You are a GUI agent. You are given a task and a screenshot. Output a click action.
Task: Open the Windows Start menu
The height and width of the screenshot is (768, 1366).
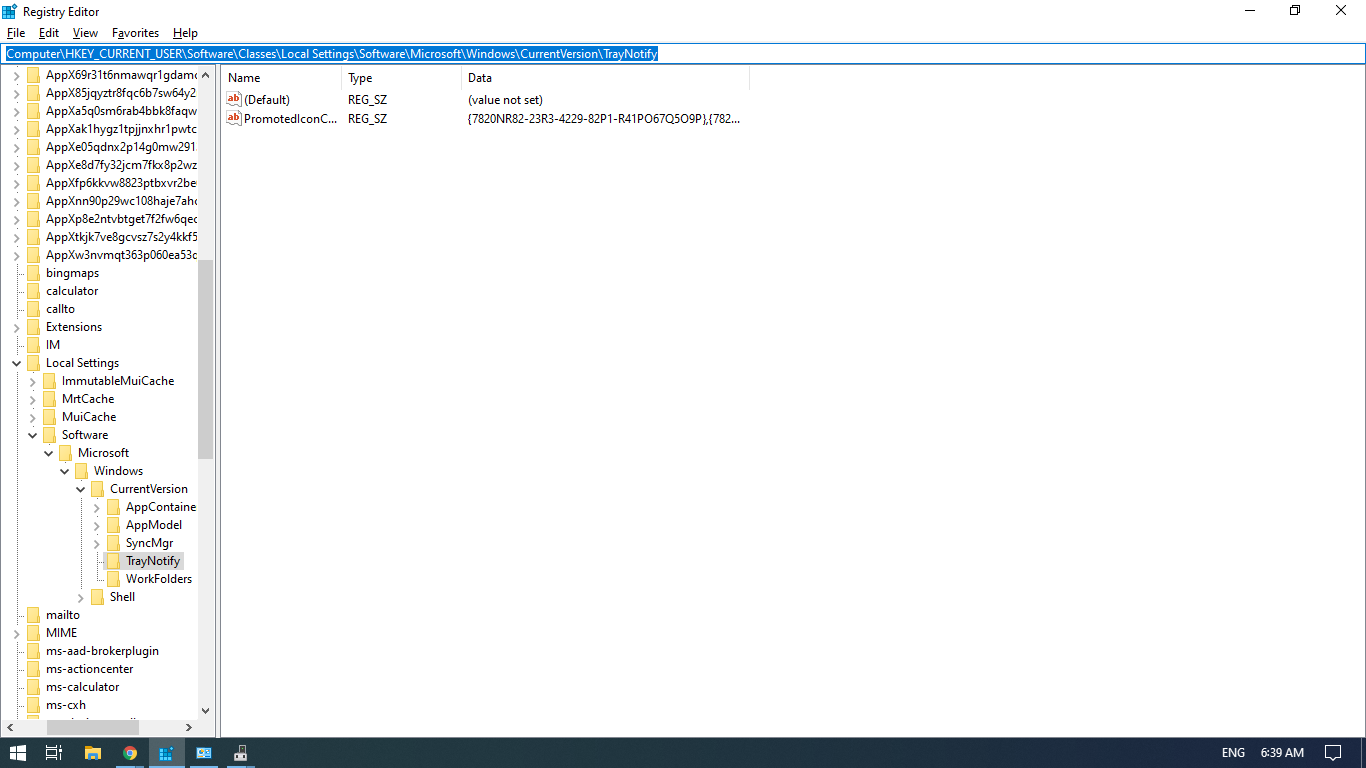pyautogui.click(x=17, y=752)
